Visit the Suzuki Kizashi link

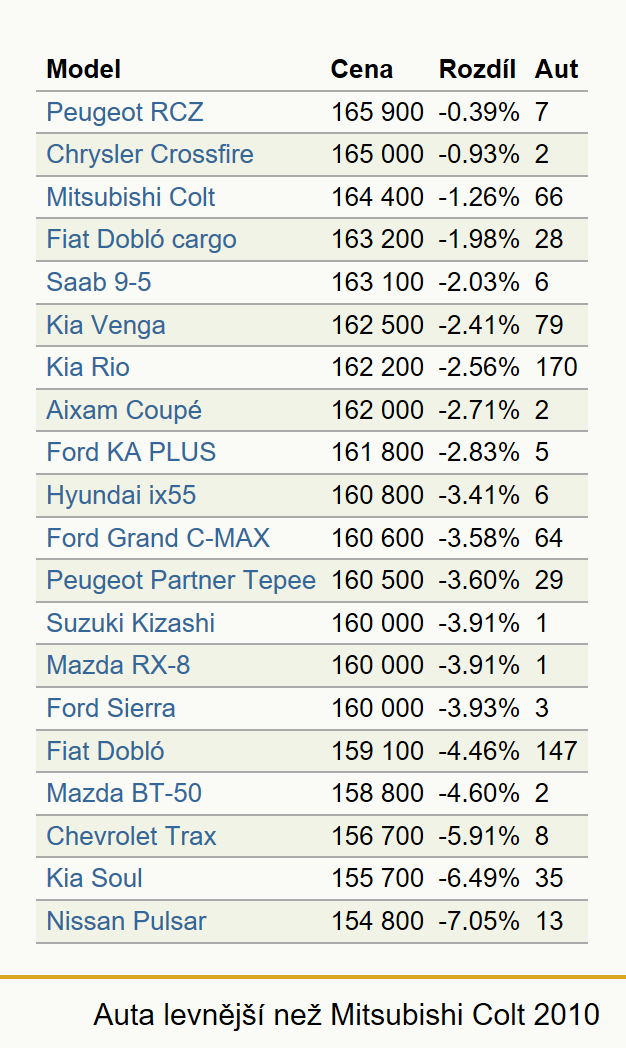(131, 623)
